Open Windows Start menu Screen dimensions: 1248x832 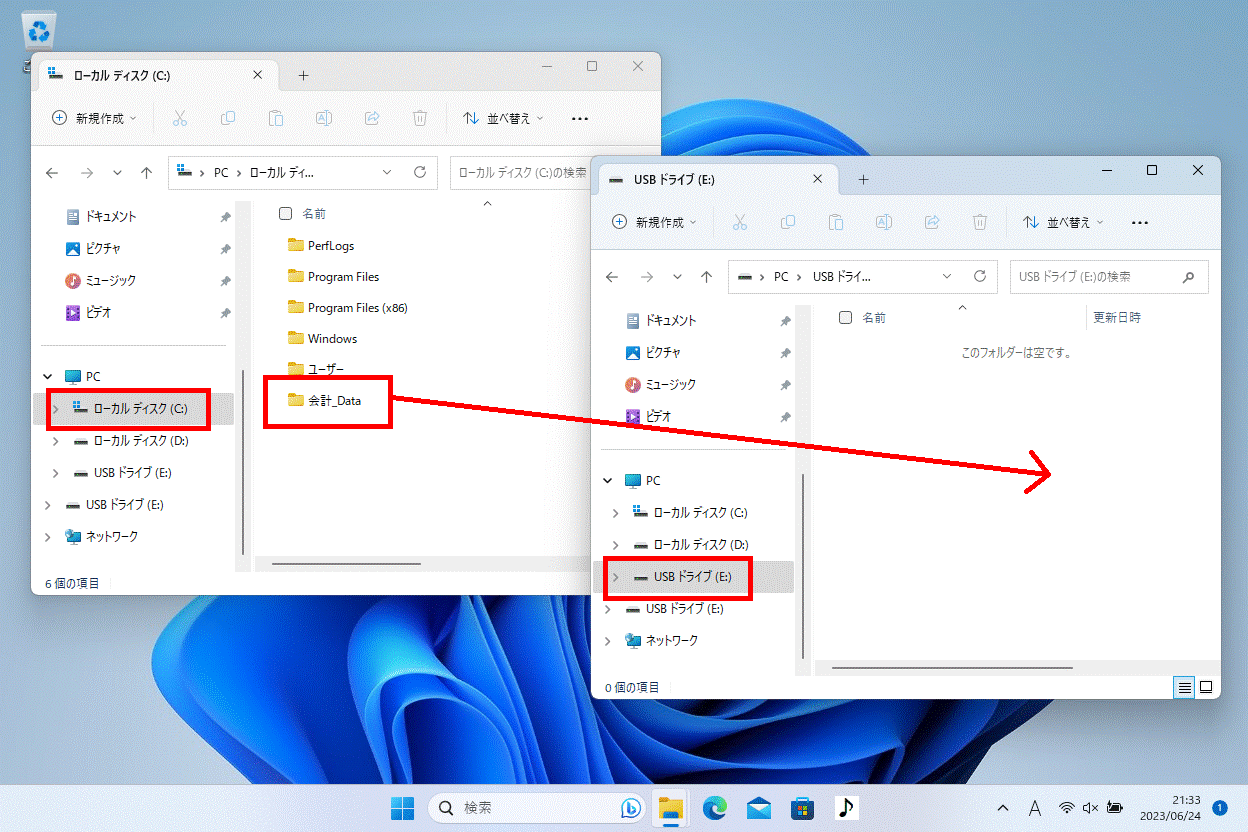[x=403, y=807]
